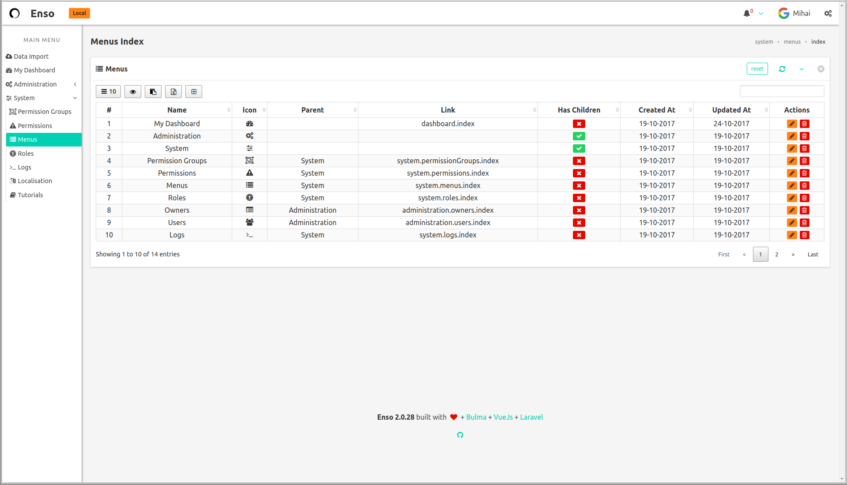Viewport: 847px width, 485px height.
Task: Open Permission Groups in sidebar
Action: tap(41, 112)
